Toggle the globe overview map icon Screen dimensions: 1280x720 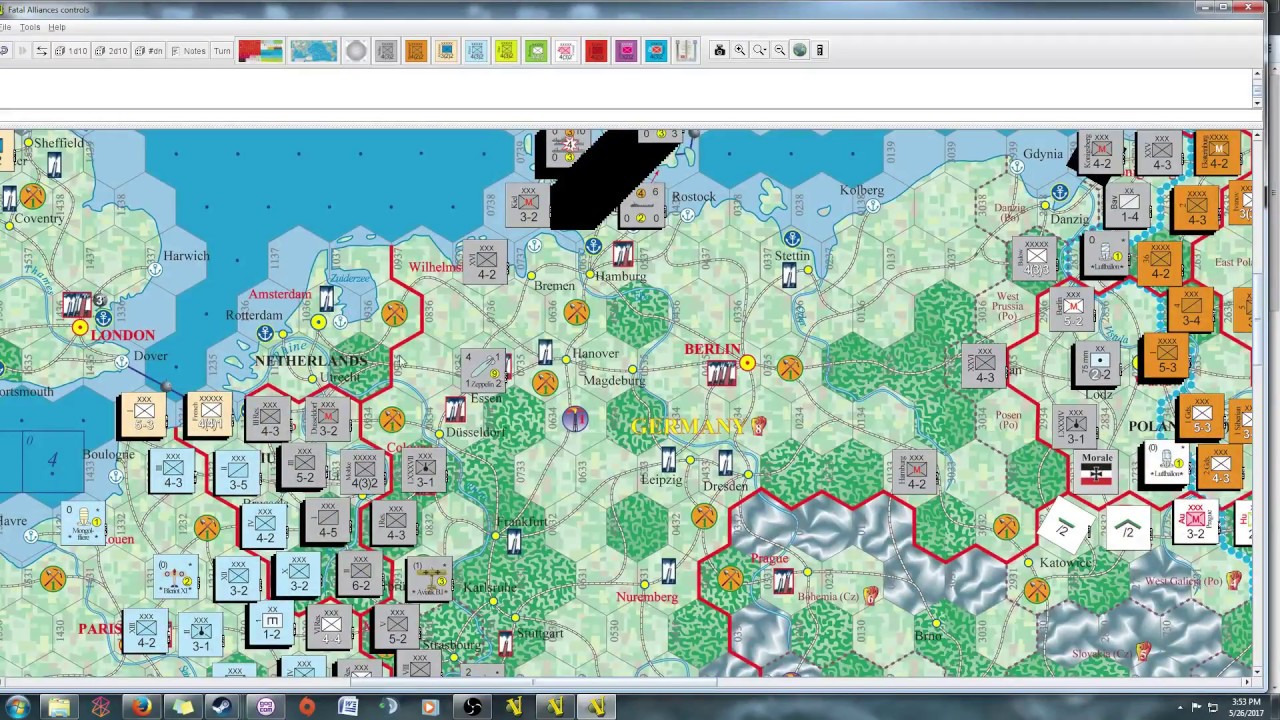pyautogui.click(x=800, y=50)
